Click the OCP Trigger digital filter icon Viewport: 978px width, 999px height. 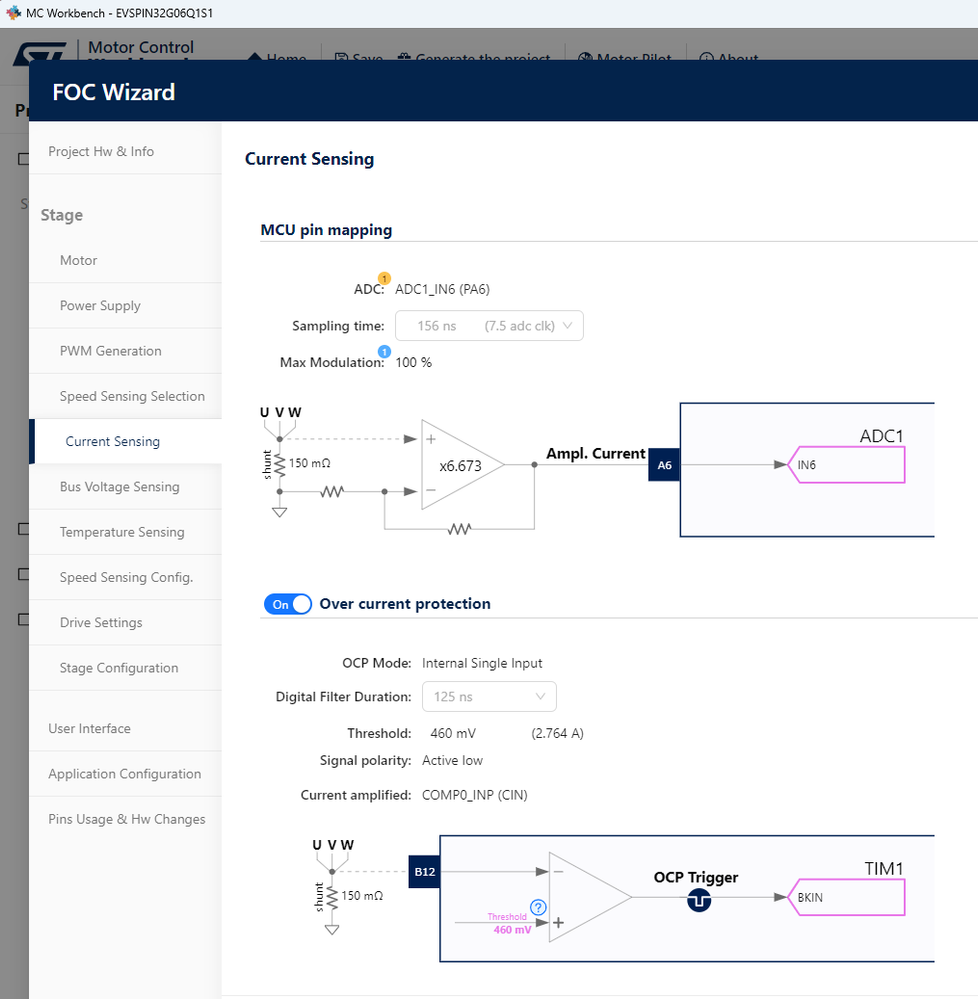pos(699,900)
